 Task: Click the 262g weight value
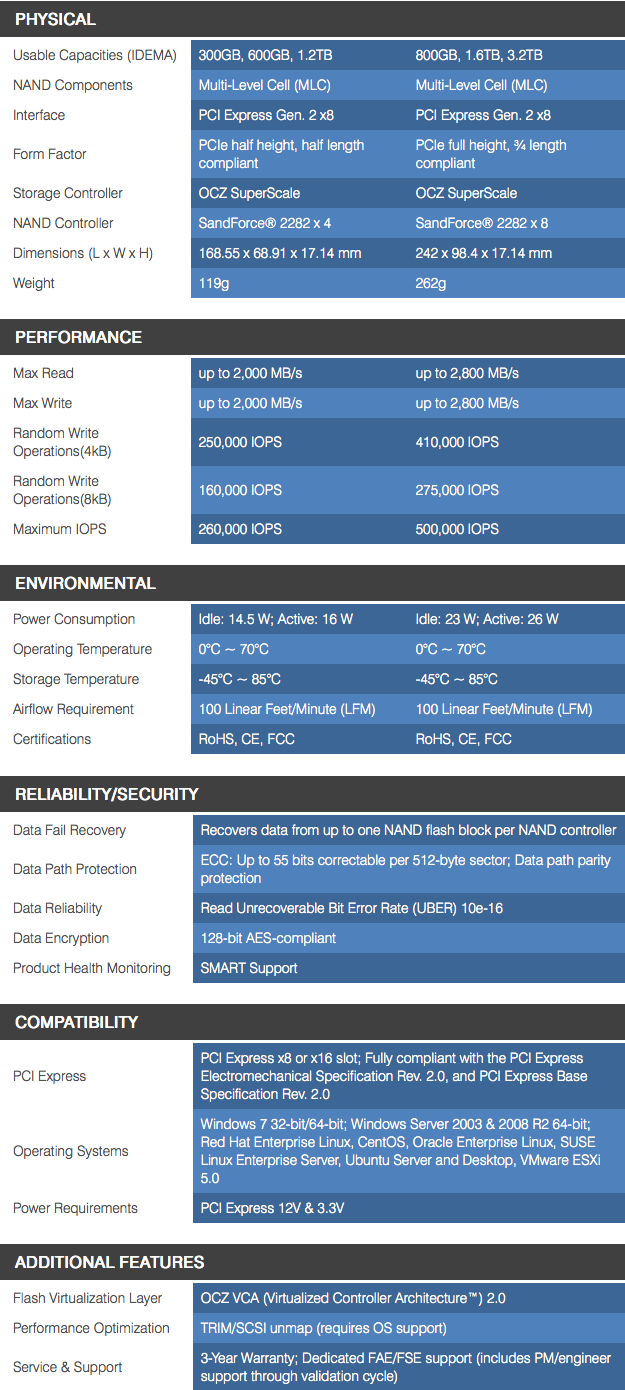point(431,283)
